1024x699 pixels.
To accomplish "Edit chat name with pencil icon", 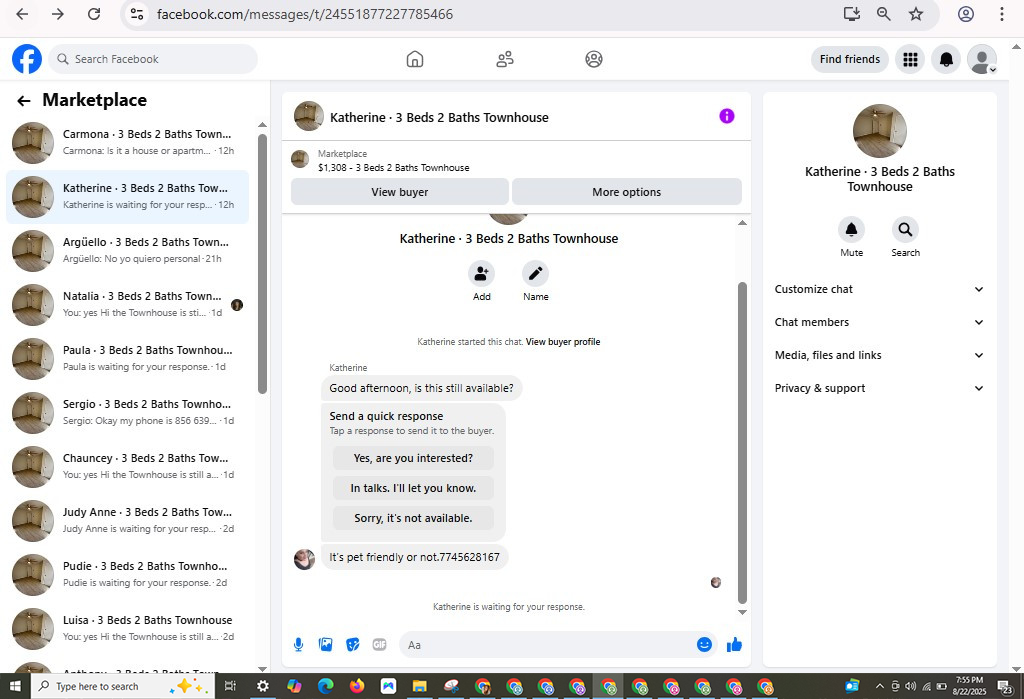I will 536,274.
